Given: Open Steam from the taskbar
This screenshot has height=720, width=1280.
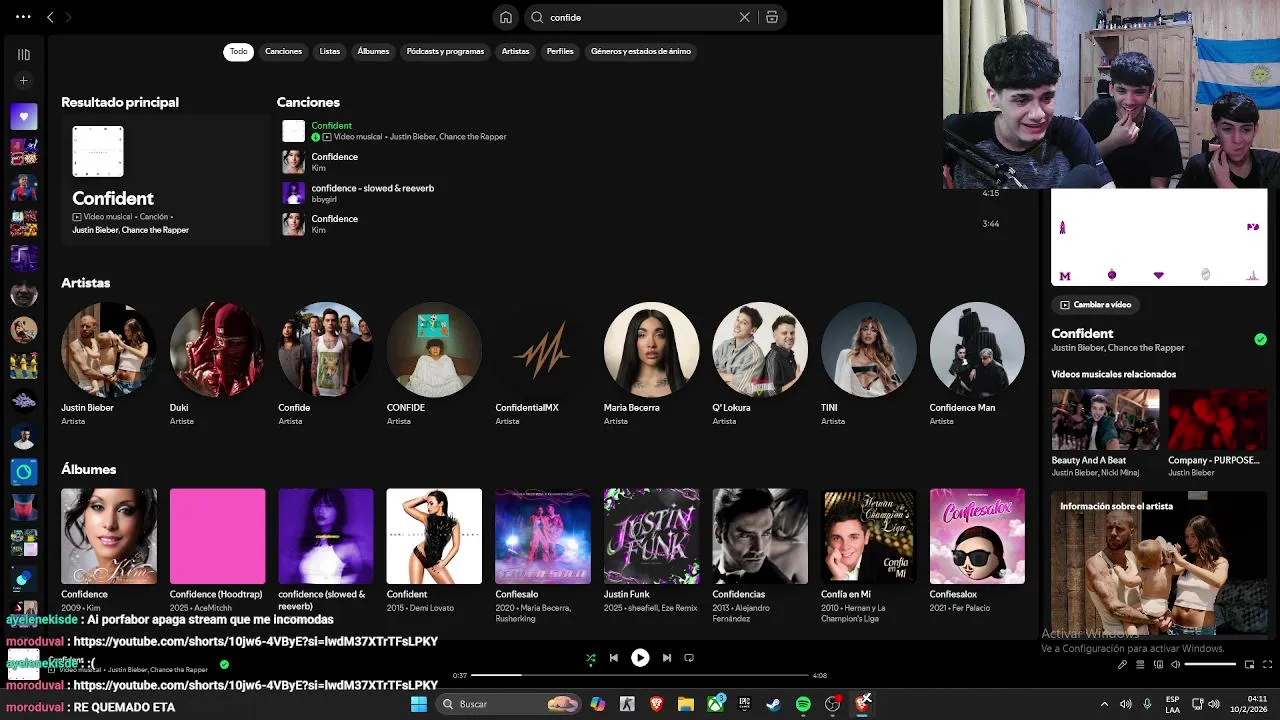Looking at the screenshot, I should tap(774, 704).
